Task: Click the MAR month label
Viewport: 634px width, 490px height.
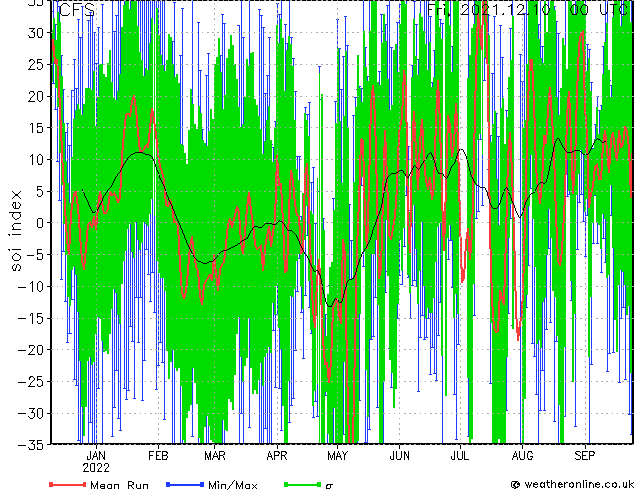Action: tap(215, 456)
